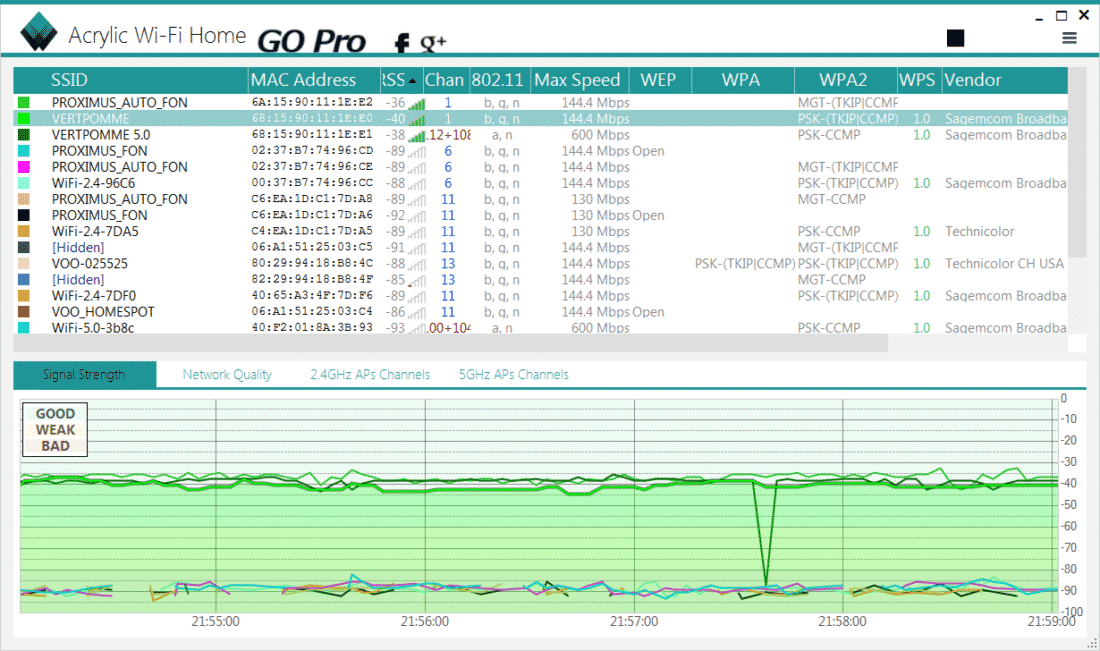Open the 5GHz APs Channels tab
The height and width of the screenshot is (651, 1100).
coord(514,375)
